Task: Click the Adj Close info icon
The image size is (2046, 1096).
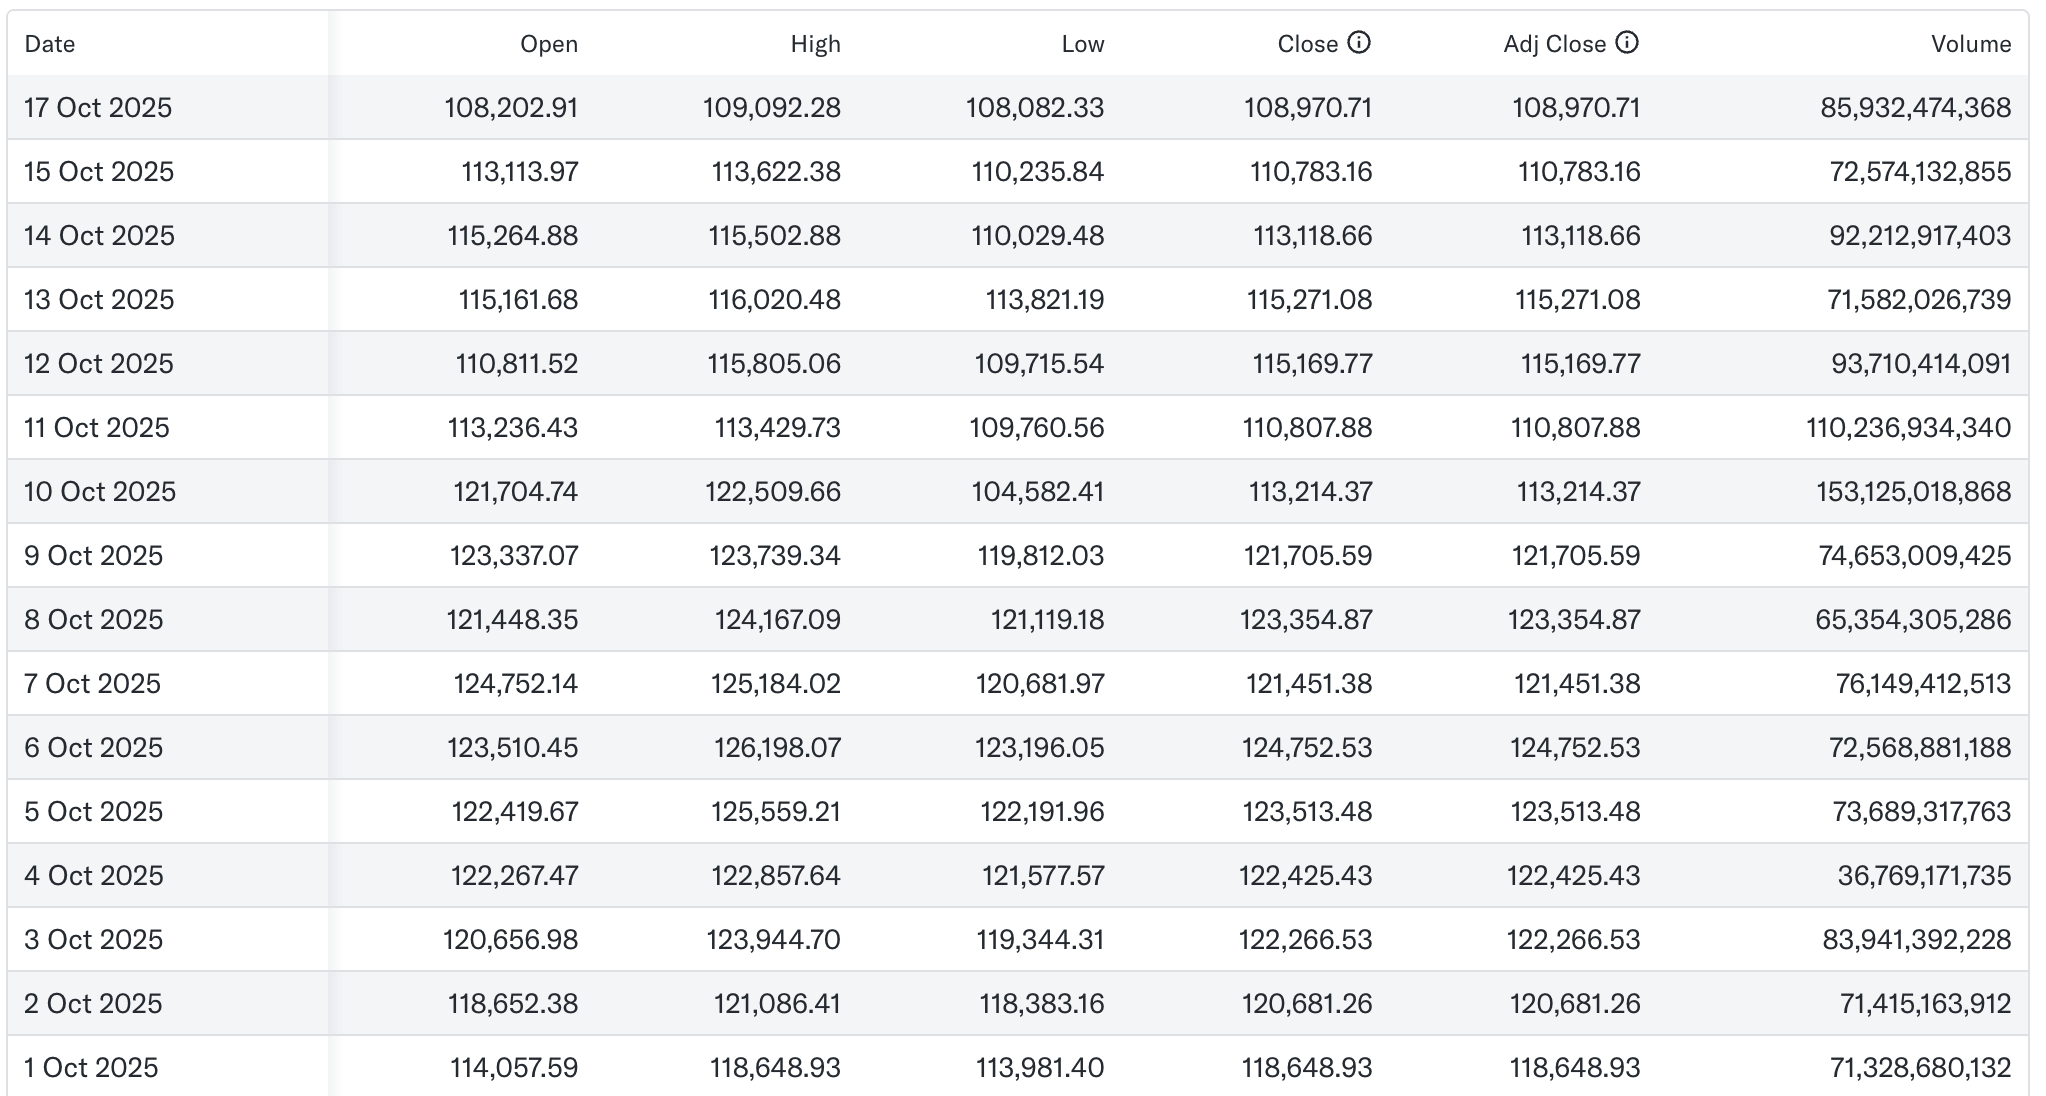Action: point(1627,43)
